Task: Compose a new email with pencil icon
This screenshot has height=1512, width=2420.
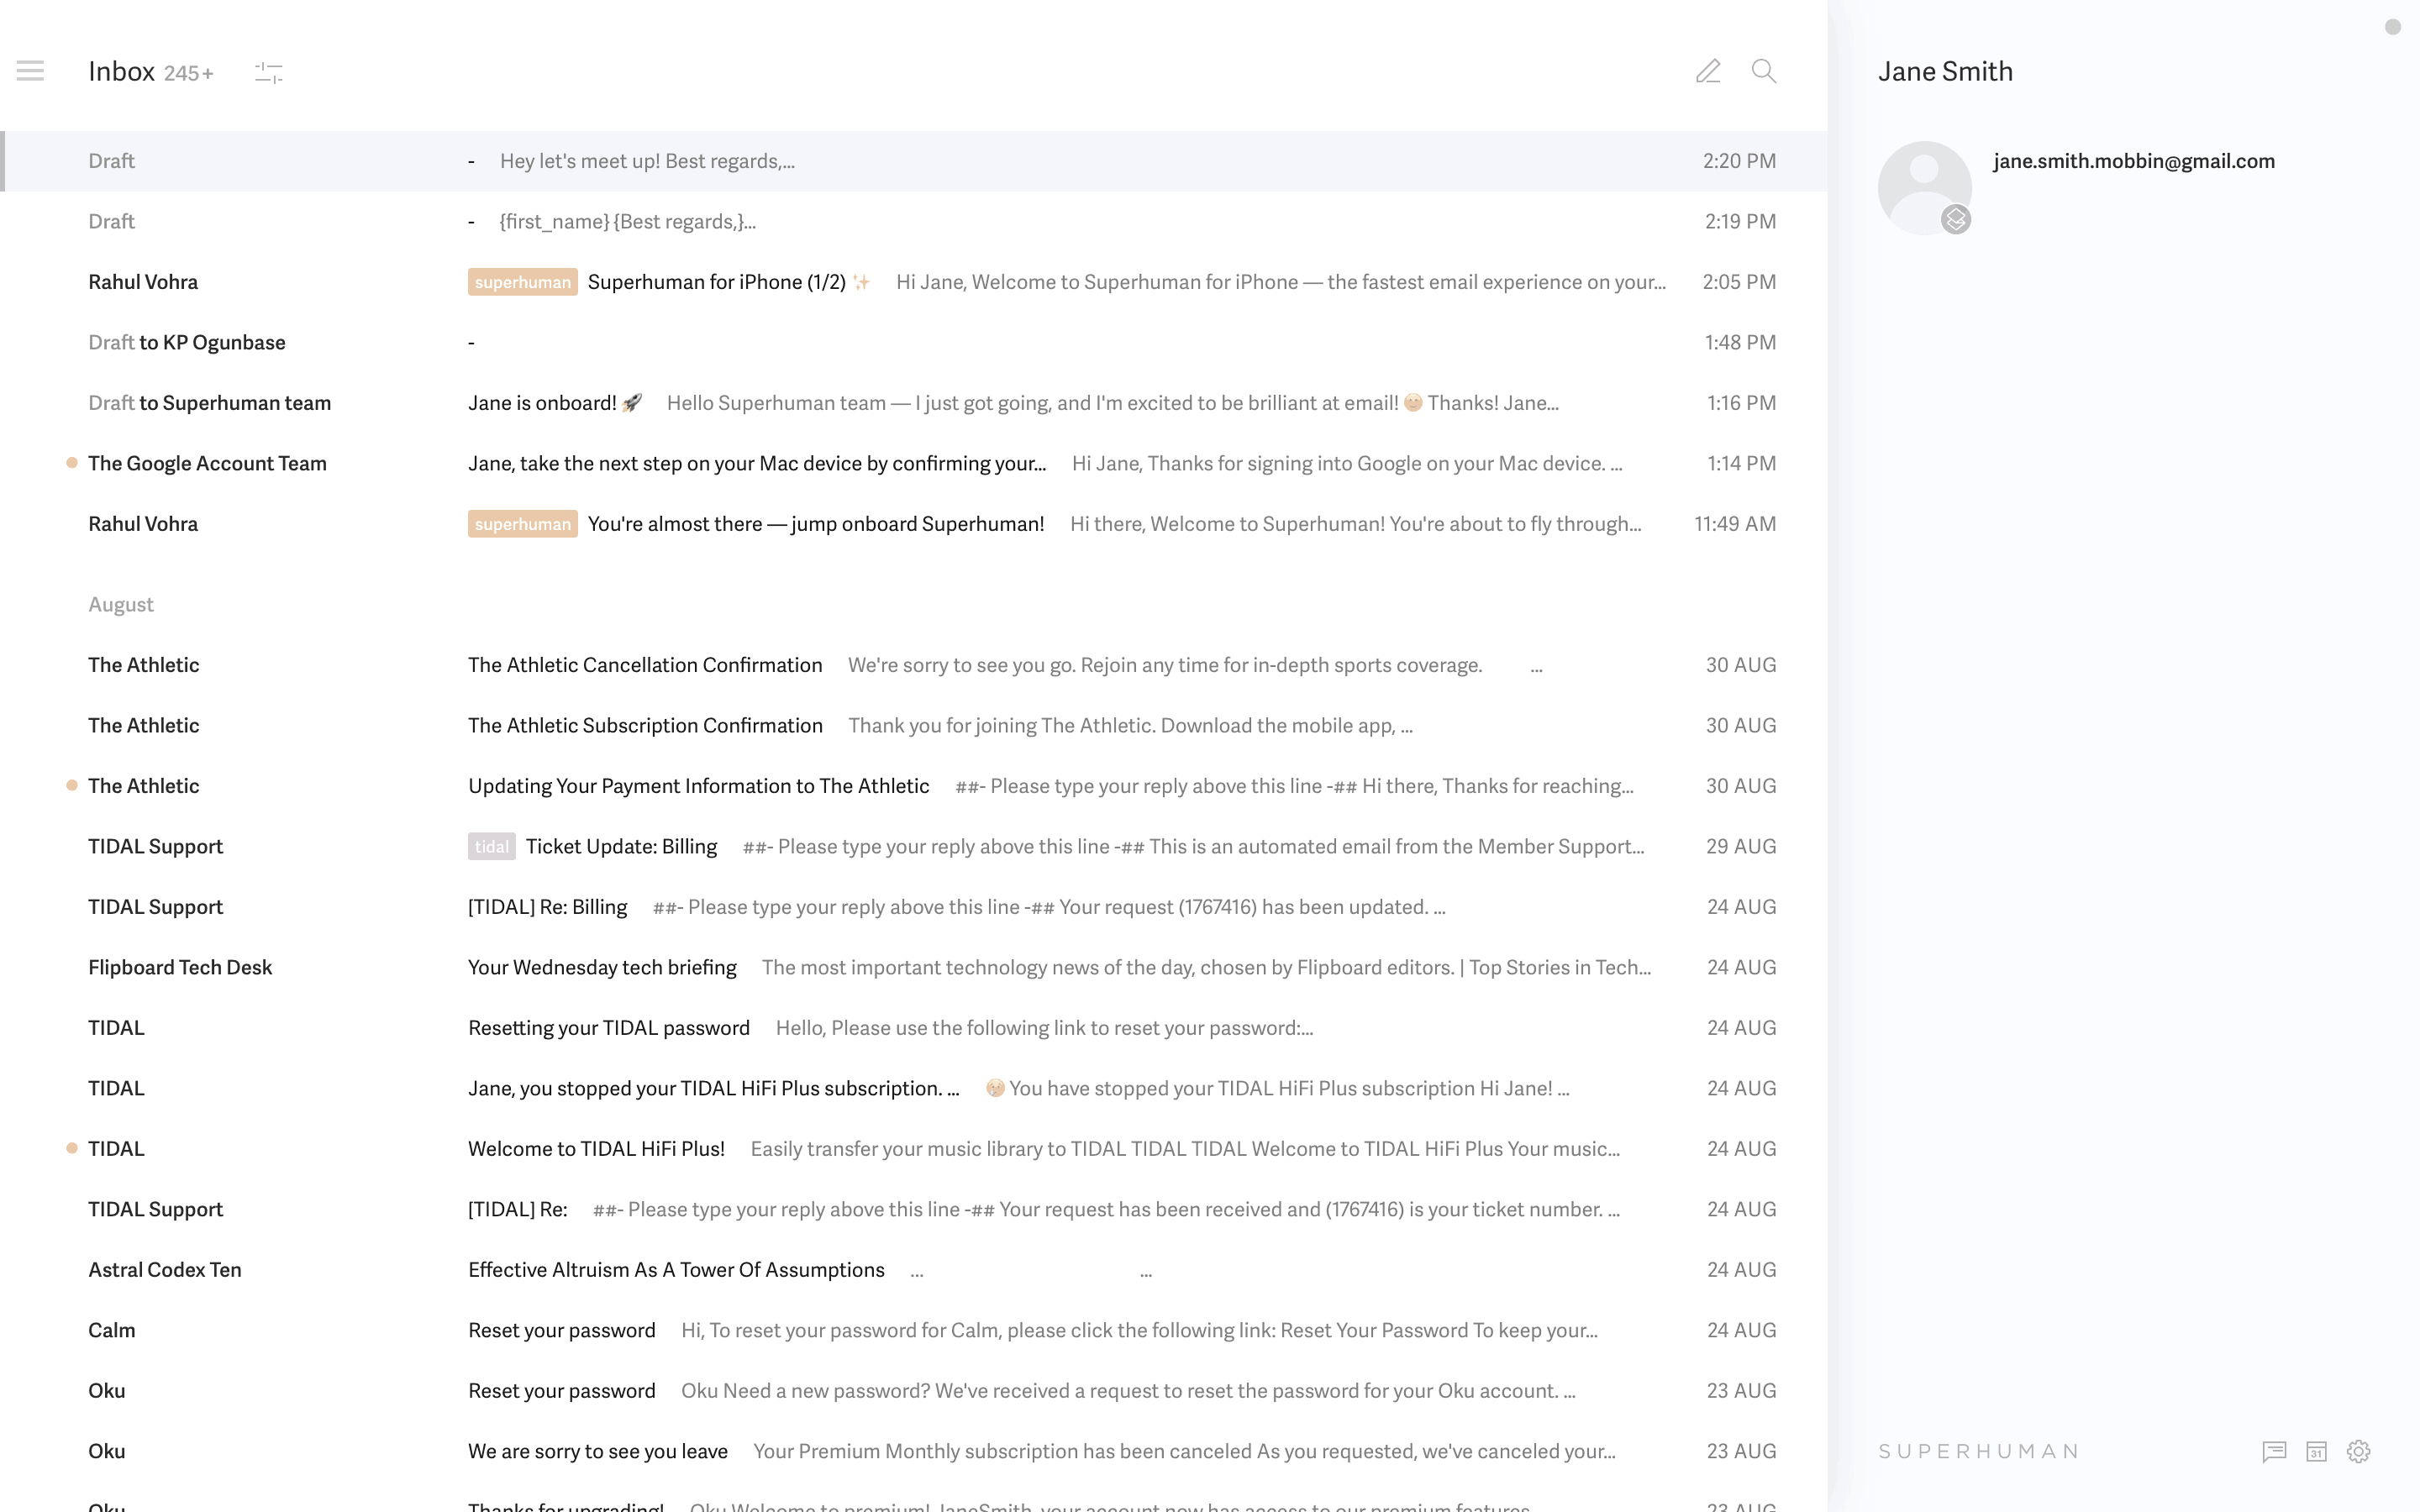Action: tap(1708, 71)
